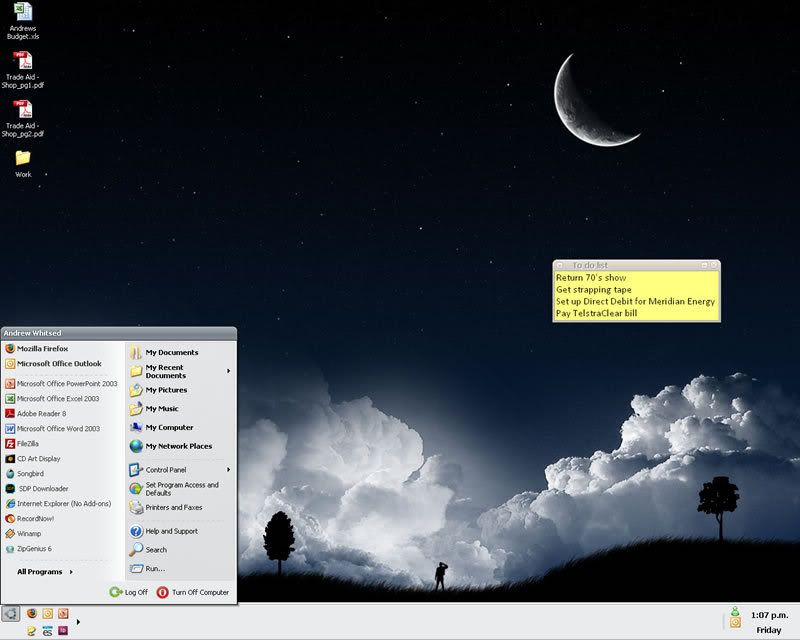Click the 'es' quick launch icon
800x640 pixels.
(x=47, y=631)
